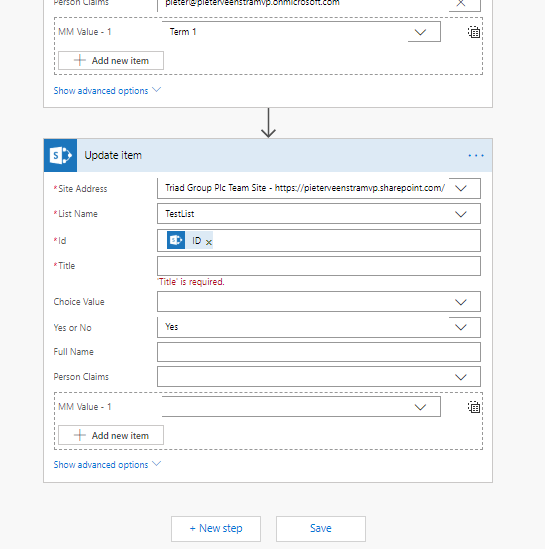Click into the Full Name field

point(319,352)
